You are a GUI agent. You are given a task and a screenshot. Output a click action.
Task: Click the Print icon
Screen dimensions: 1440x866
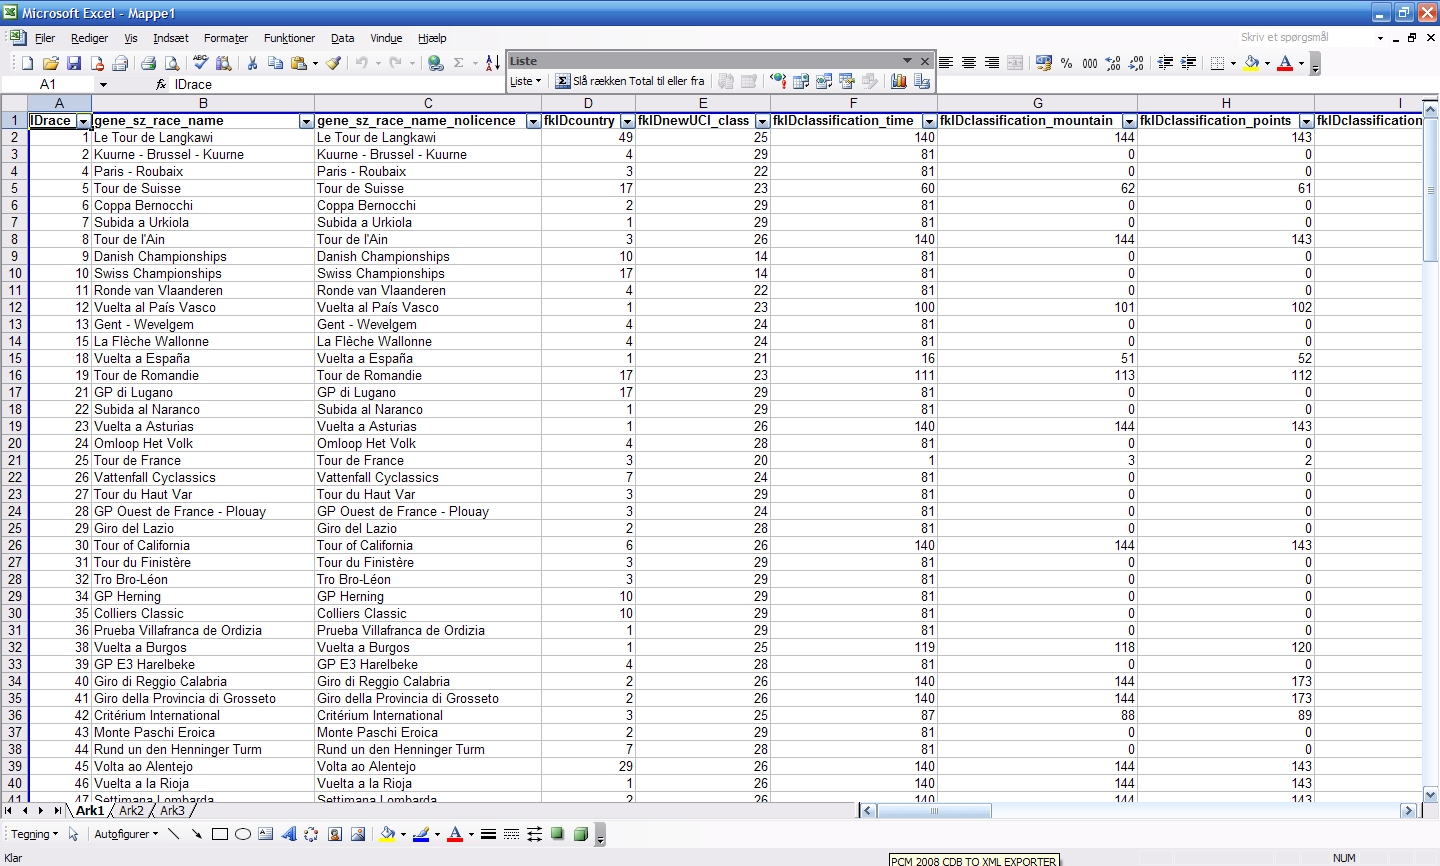148,63
